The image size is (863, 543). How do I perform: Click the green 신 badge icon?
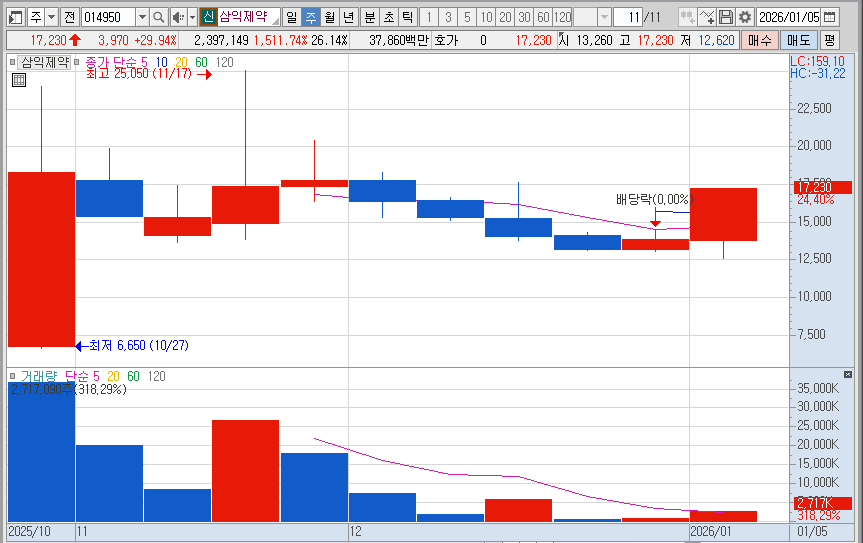click(207, 18)
